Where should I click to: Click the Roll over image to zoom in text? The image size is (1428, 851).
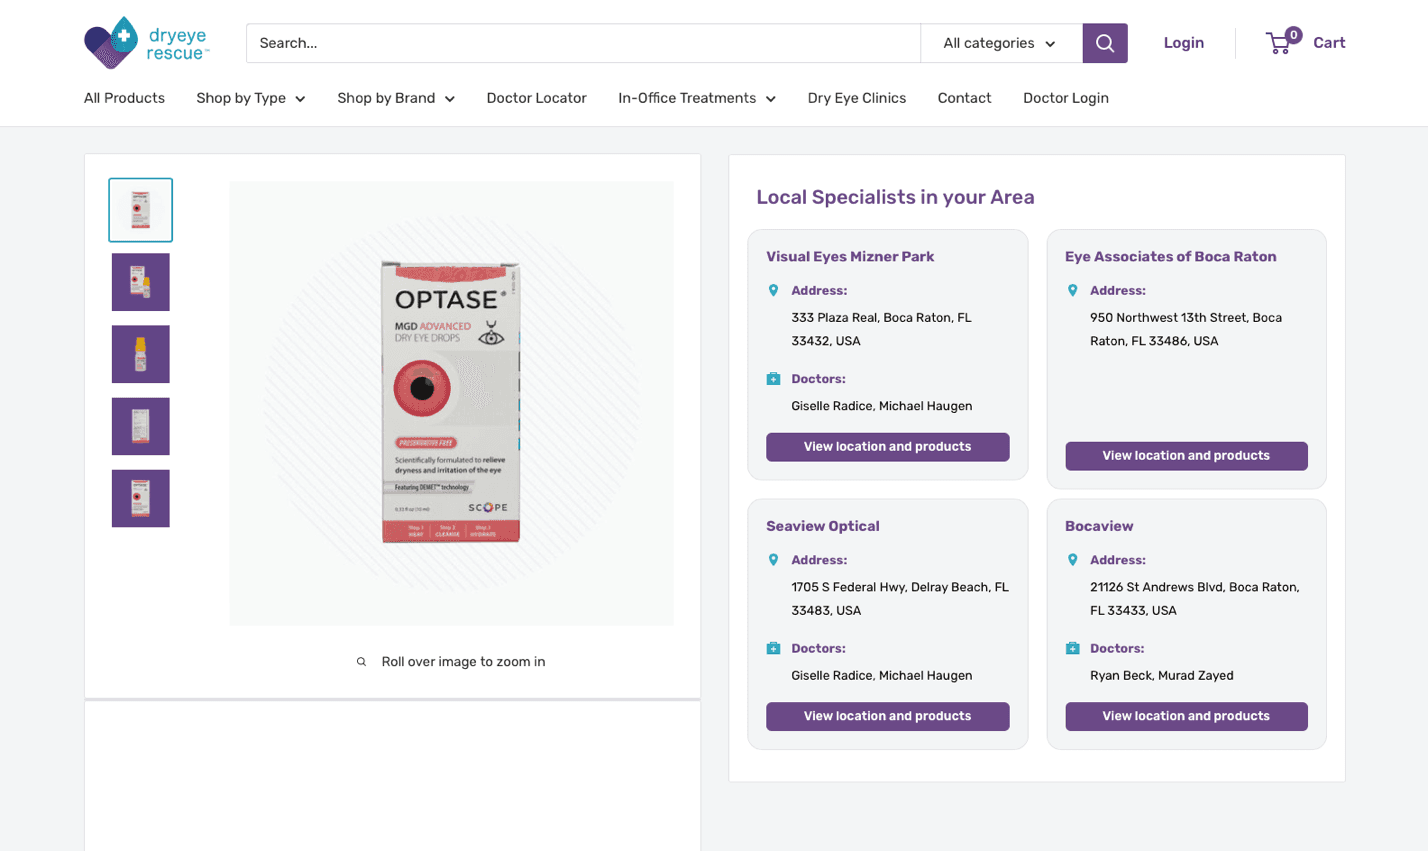463,662
